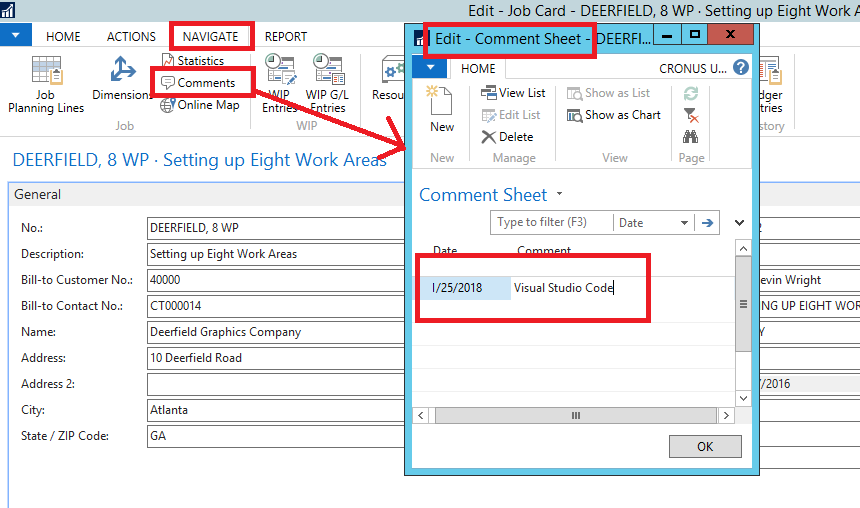Click Clear Filter icon in Page group
The height and width of the screenshot is (508, 860).
pos(691,115)
